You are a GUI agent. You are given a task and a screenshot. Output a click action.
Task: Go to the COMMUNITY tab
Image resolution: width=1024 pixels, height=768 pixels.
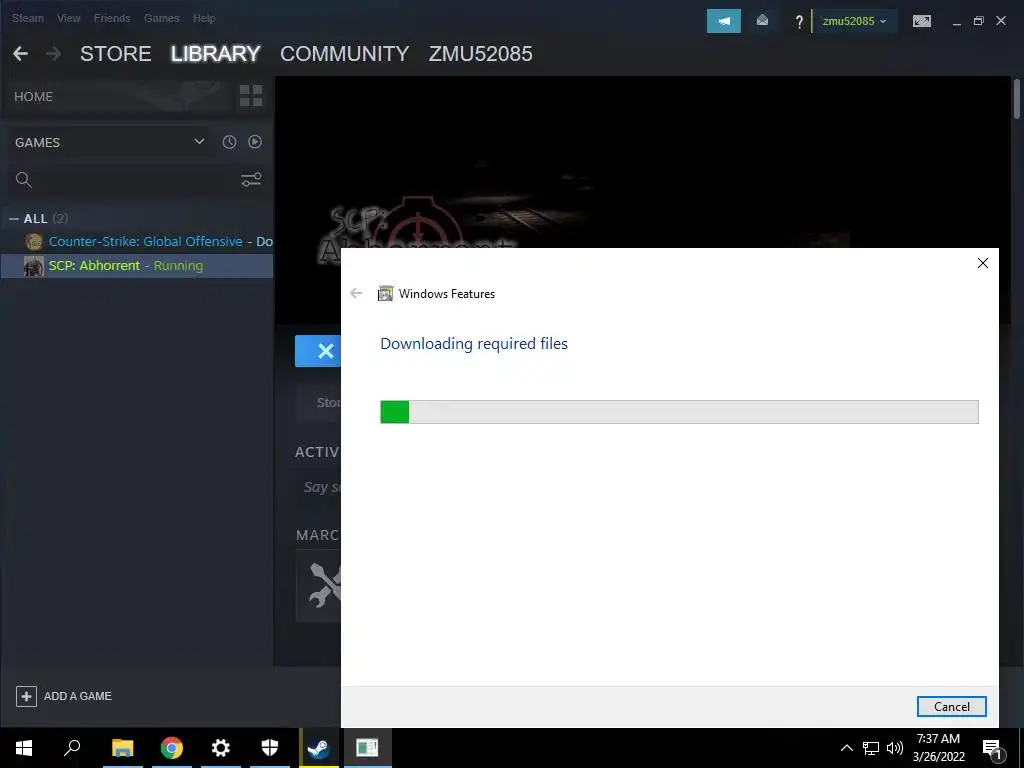(x=345, y=54)
